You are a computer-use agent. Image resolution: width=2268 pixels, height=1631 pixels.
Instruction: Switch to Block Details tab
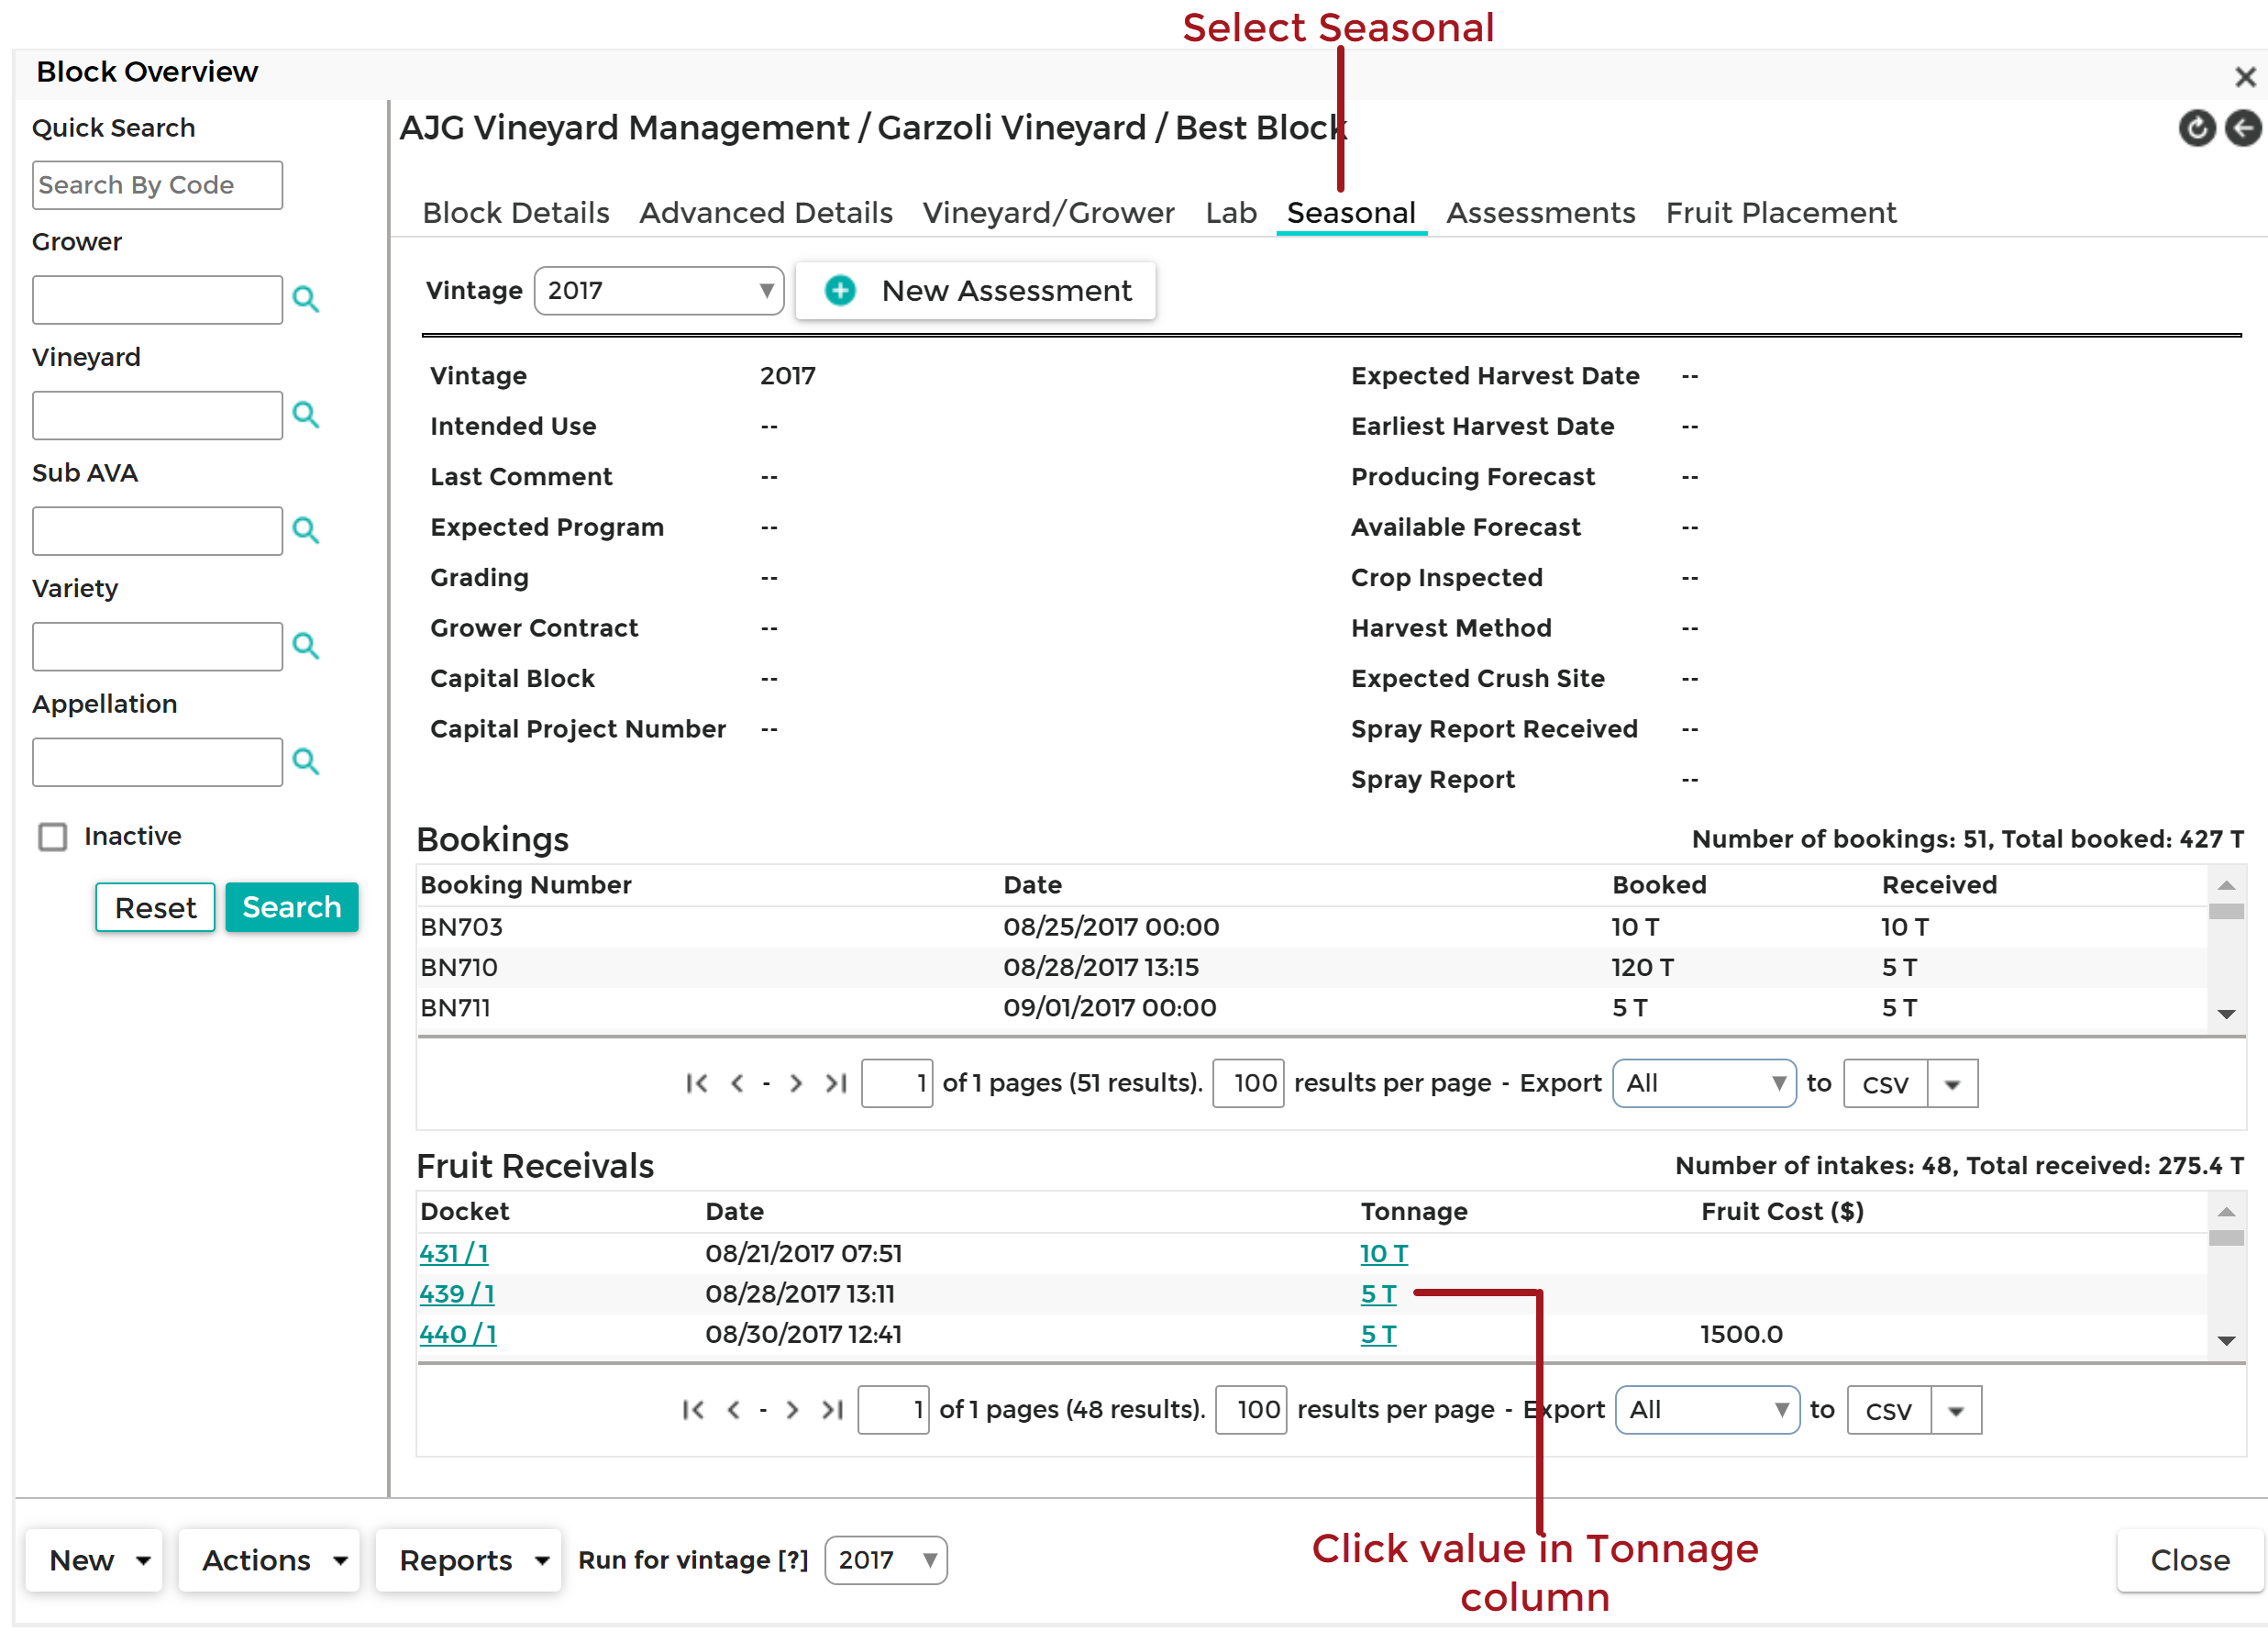pos(516,213)
